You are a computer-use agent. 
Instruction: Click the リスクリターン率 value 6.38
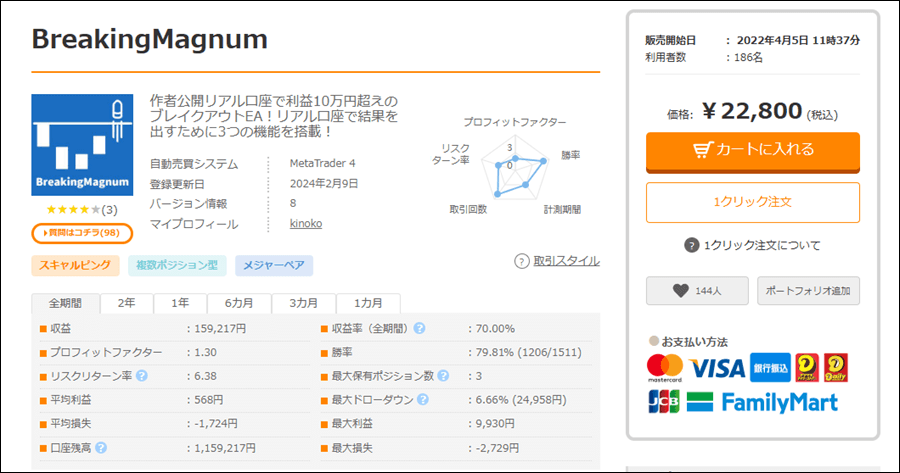(x=205, y=375)
